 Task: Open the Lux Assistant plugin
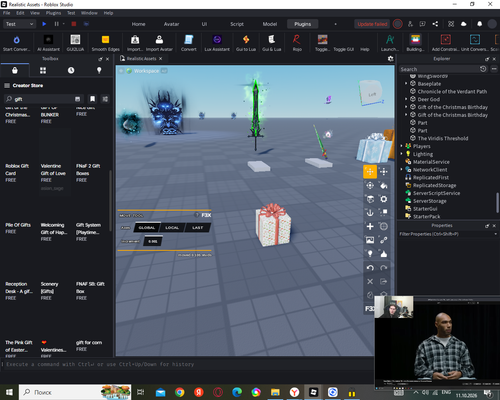tap(217, 43)
